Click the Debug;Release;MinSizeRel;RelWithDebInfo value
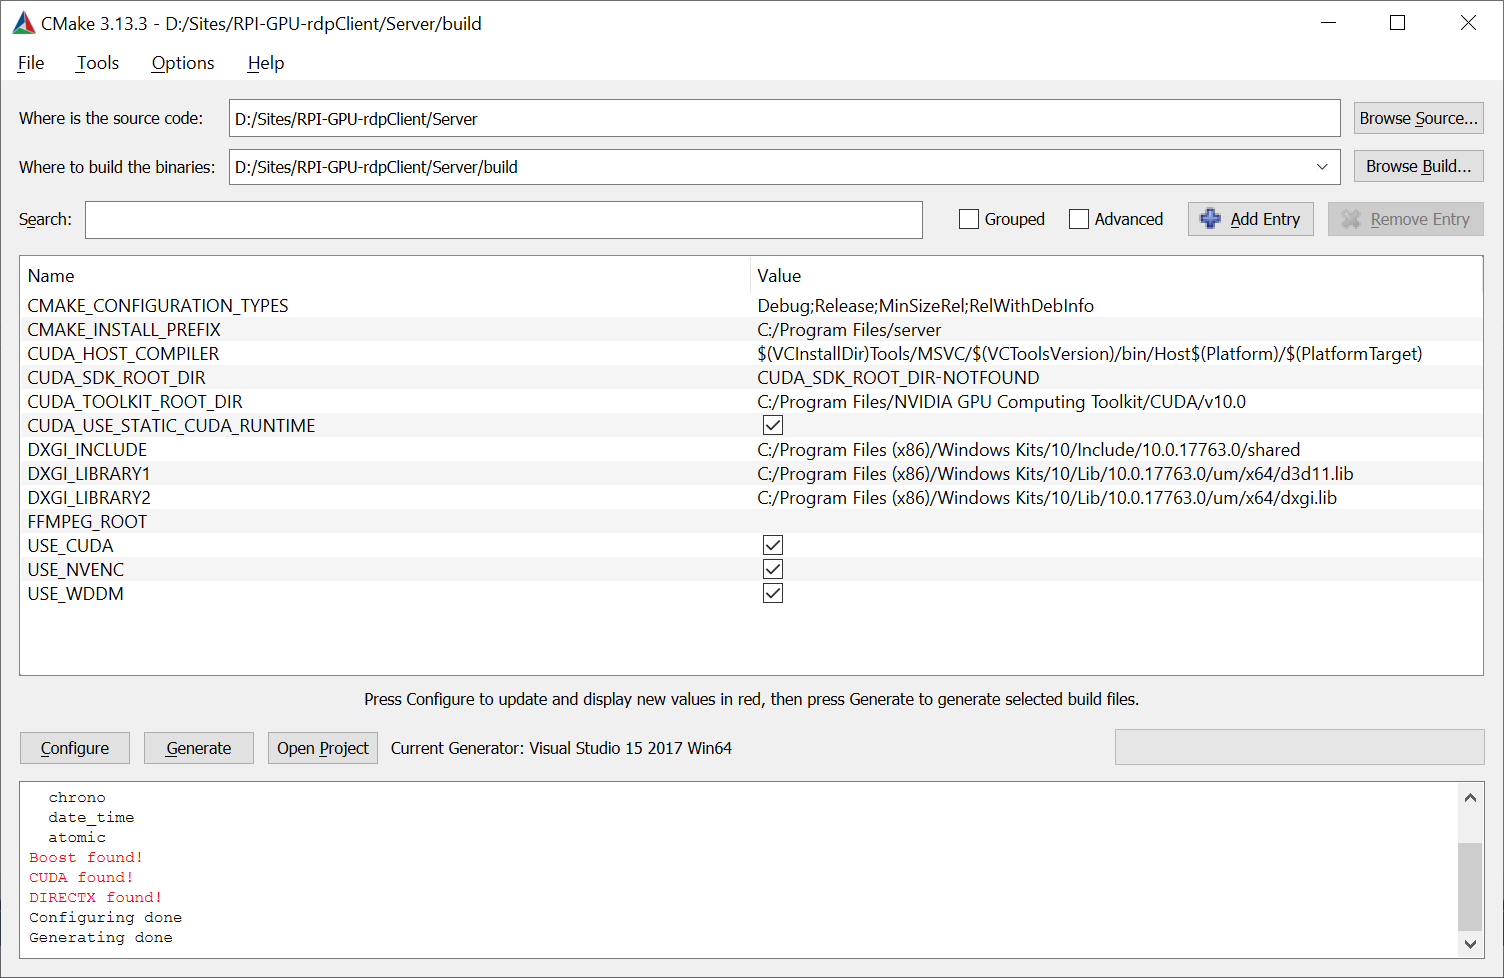 tap(926, 305)
